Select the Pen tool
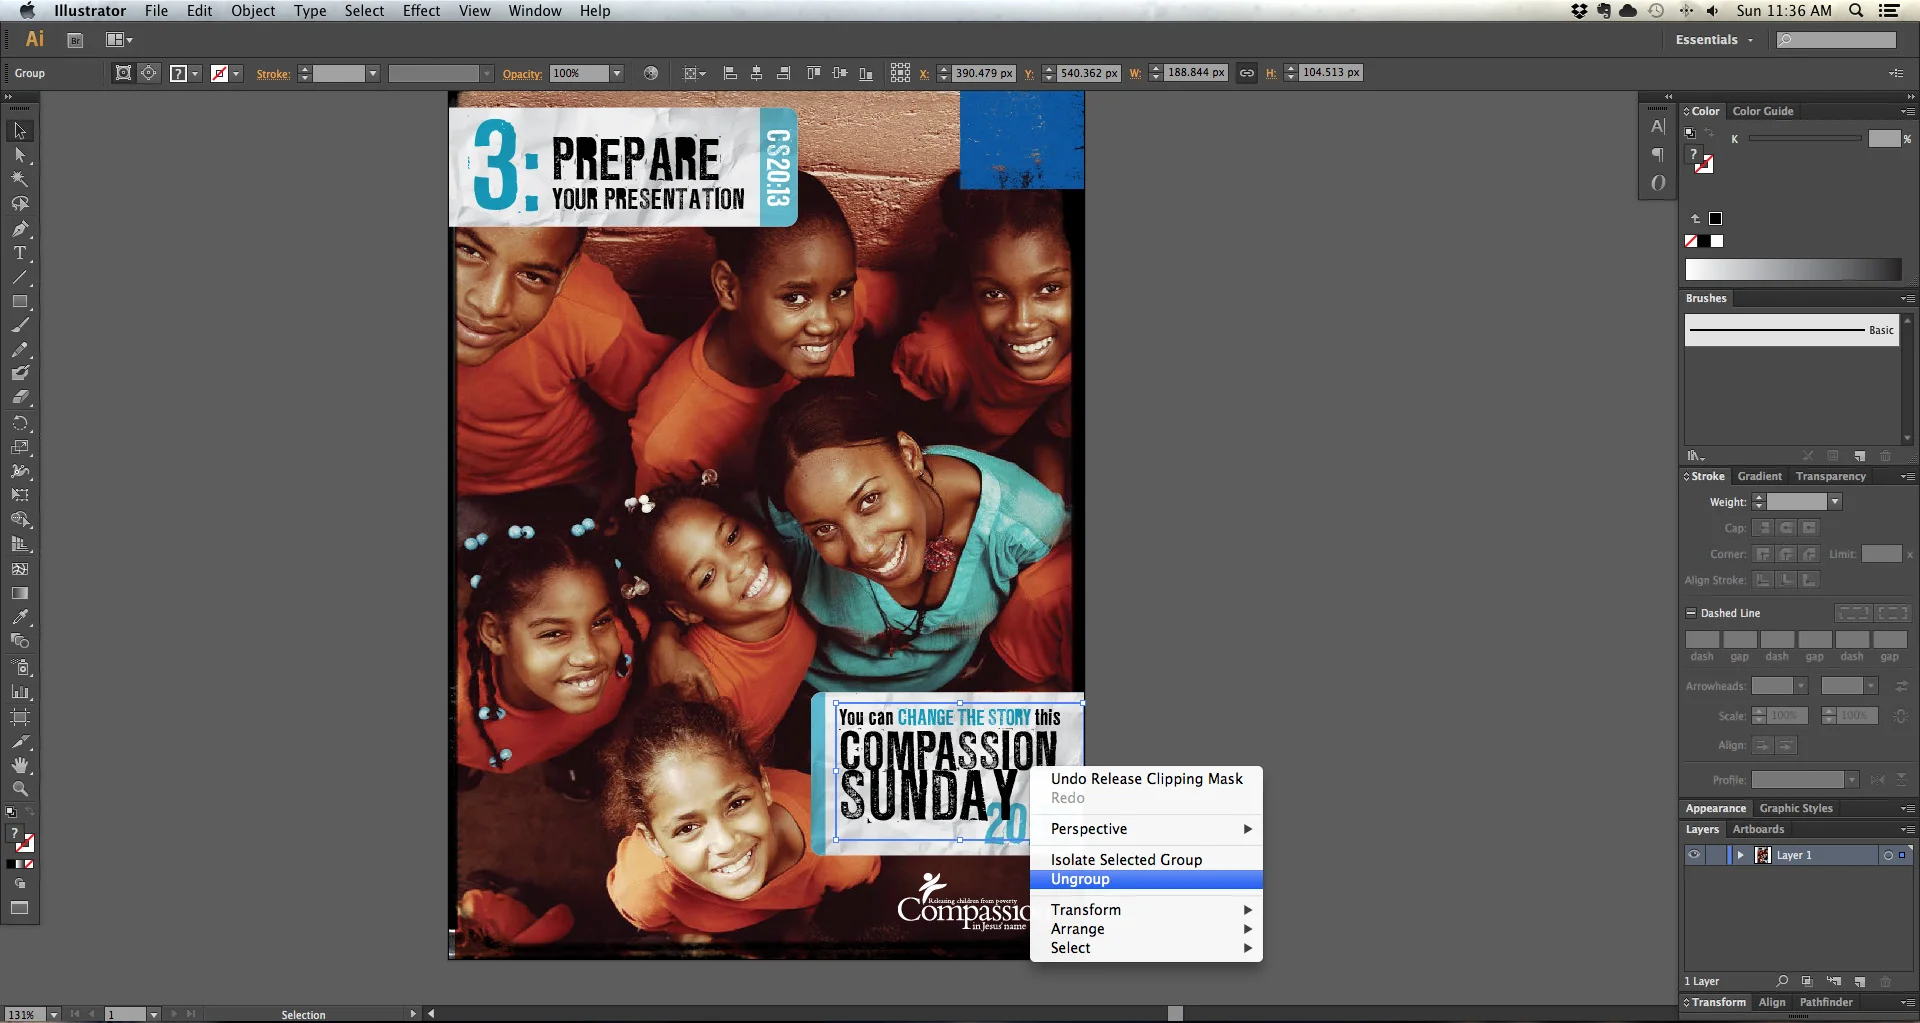1920x1023 pixels. pos(20,229)
